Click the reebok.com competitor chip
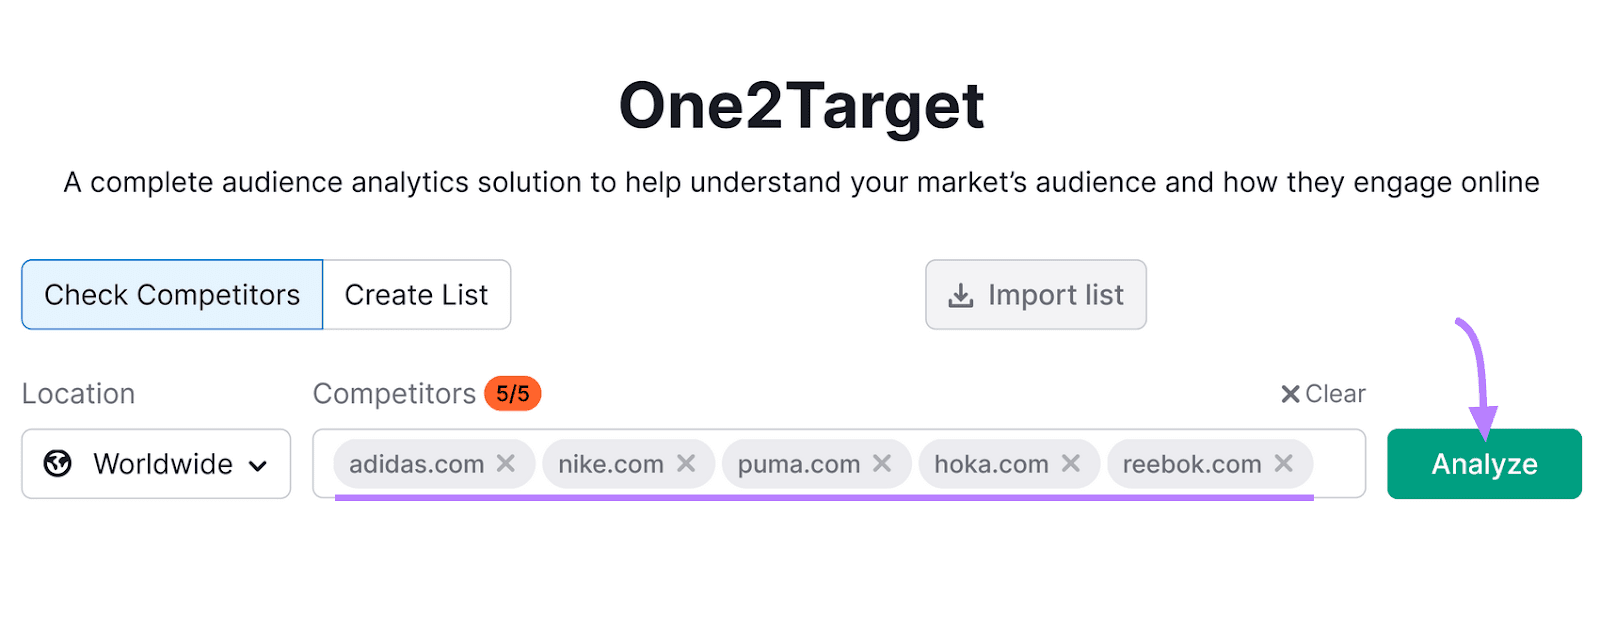This screenshot has height=631, width=1600. 1191,463
